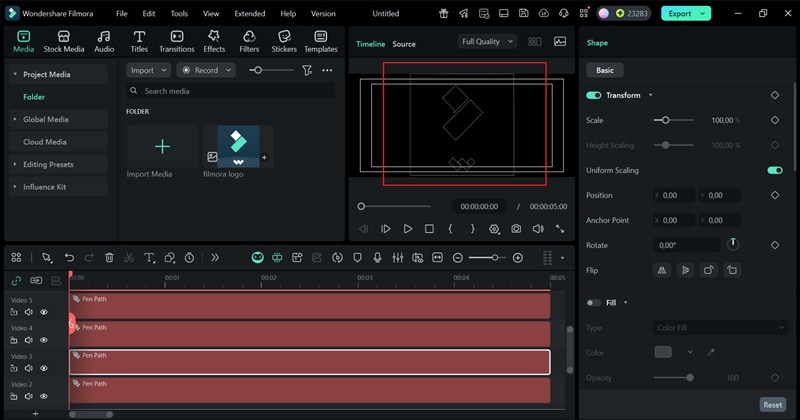Hide the Video 4 track
800x420 pixels.
click(x=44, y=340)
